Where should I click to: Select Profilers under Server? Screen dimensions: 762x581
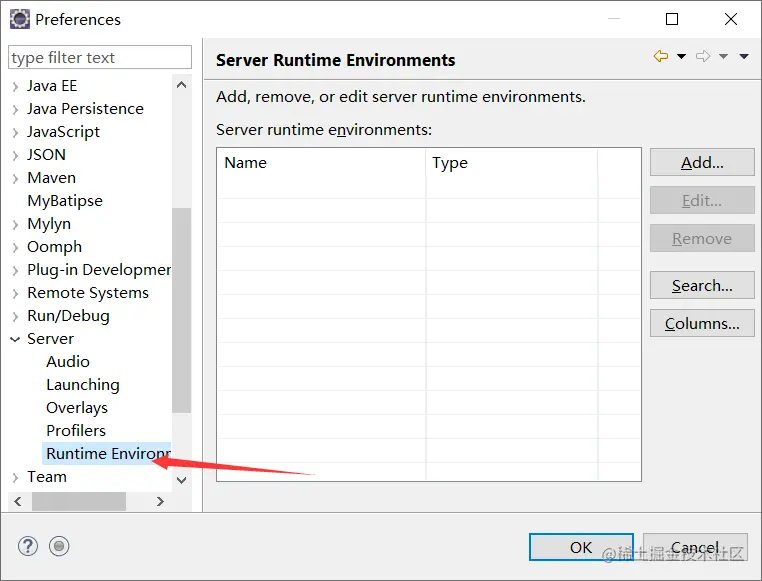click(76, 430)
